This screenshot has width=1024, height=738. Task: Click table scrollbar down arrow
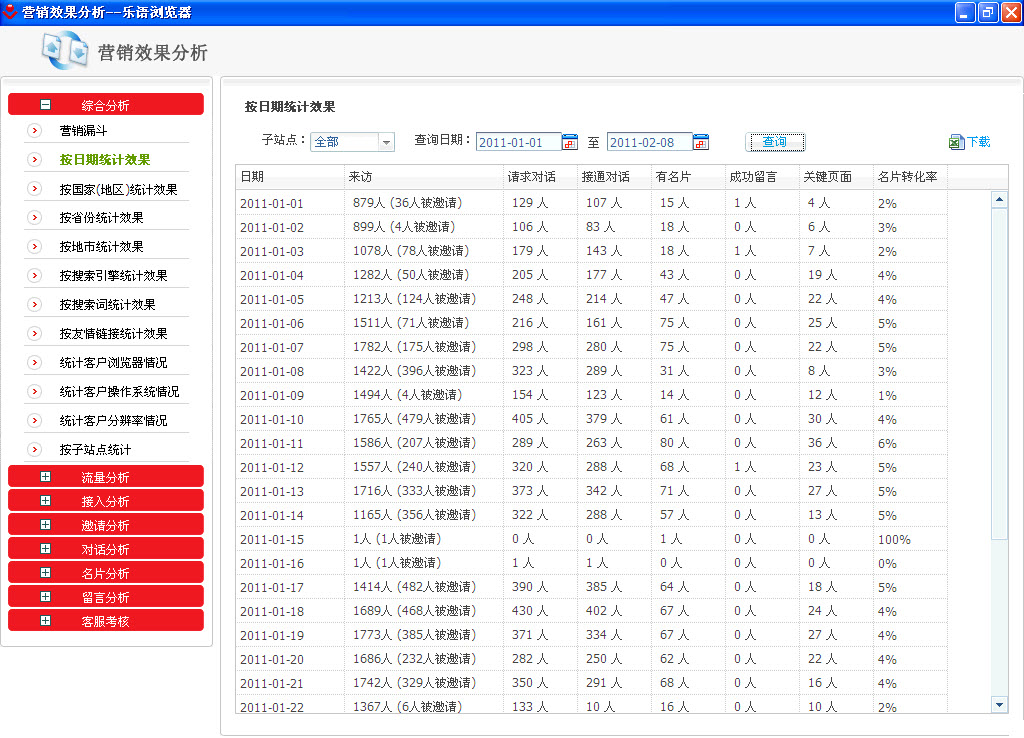(x=999, y=704)
